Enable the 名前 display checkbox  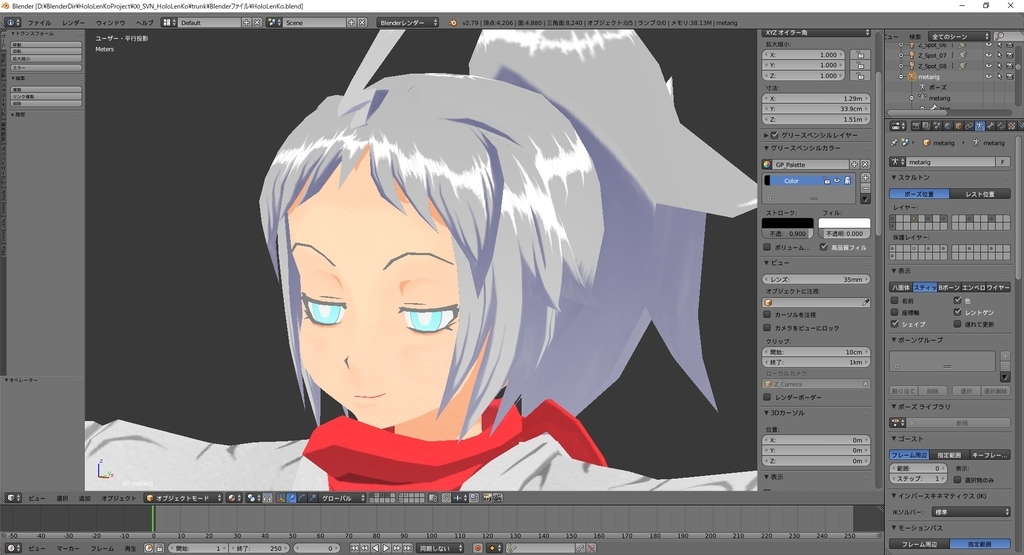tap(895, 300)
